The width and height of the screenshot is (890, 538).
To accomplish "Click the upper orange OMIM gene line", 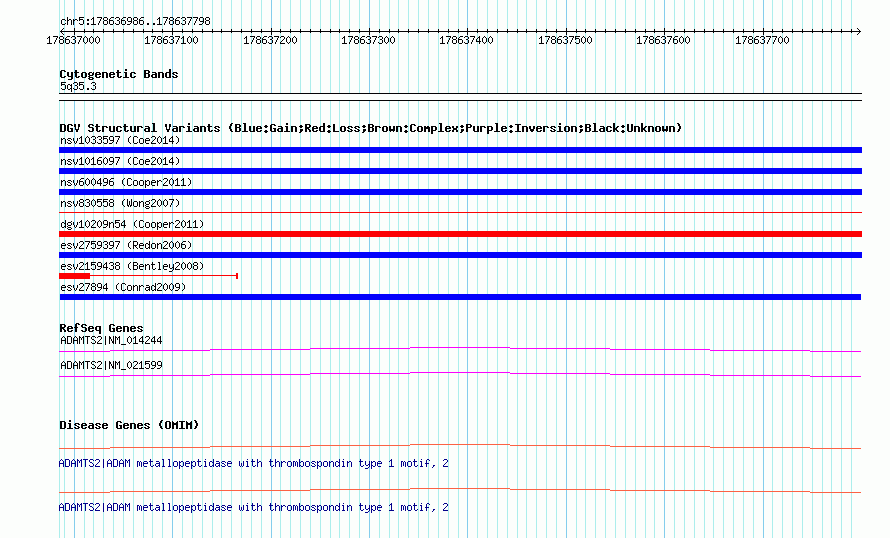I will [460, 447].
